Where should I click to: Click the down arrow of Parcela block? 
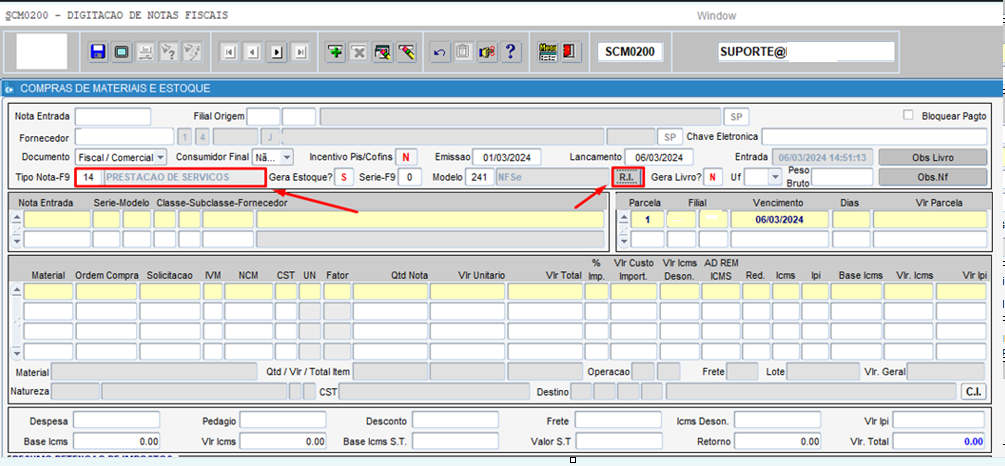click(x=624, y=241)
